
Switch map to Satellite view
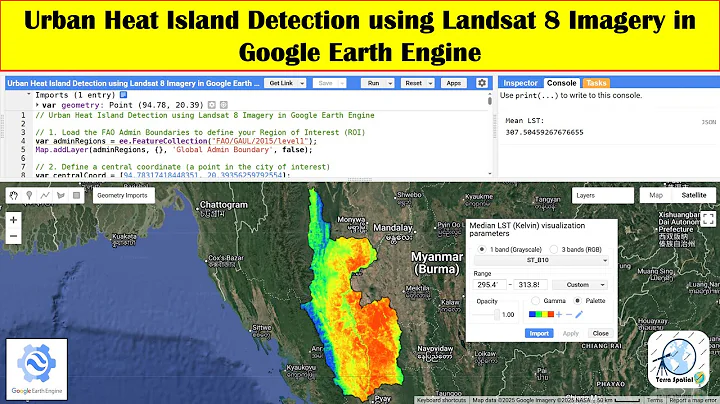click(694, 195)
